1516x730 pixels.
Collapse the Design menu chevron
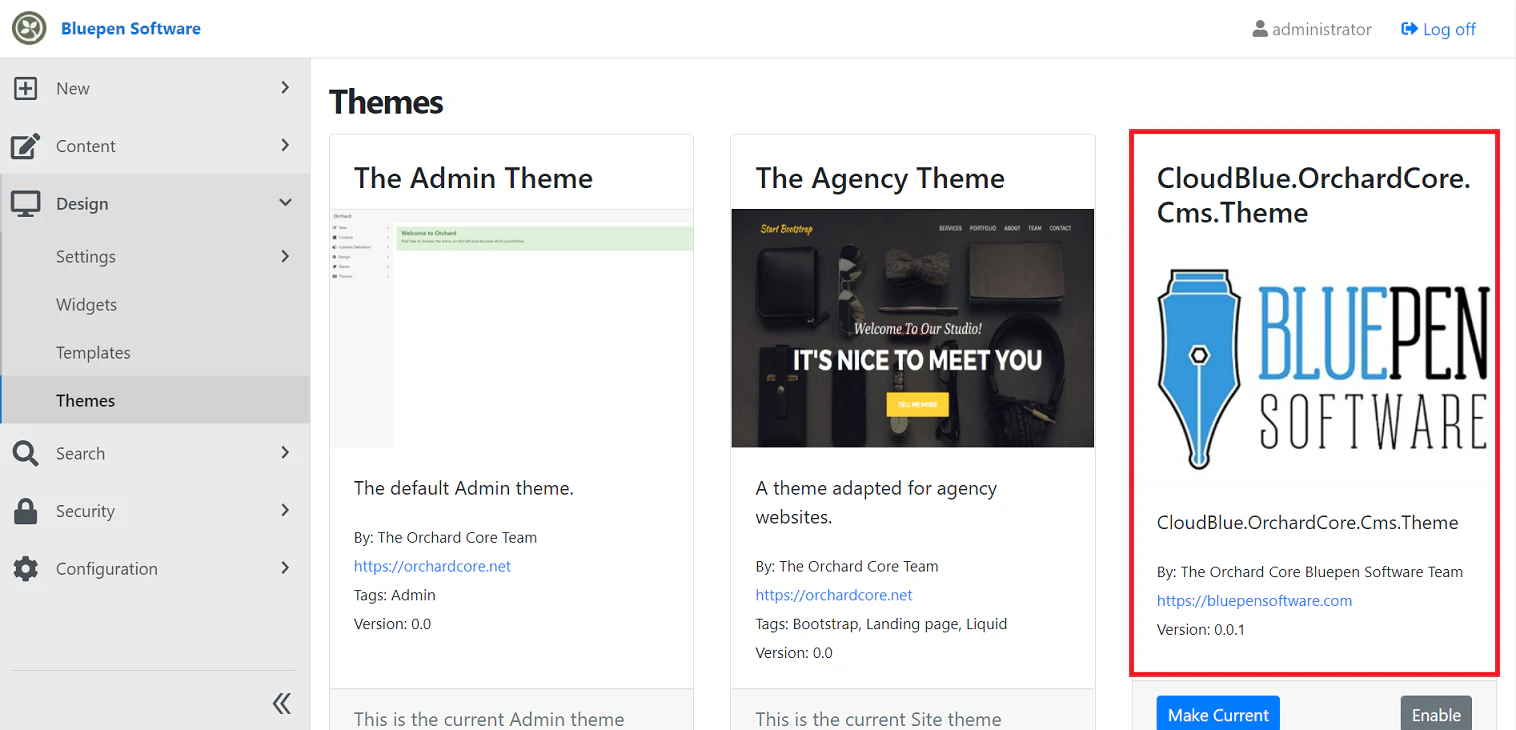pyautogui.click(x=285, y=203)
